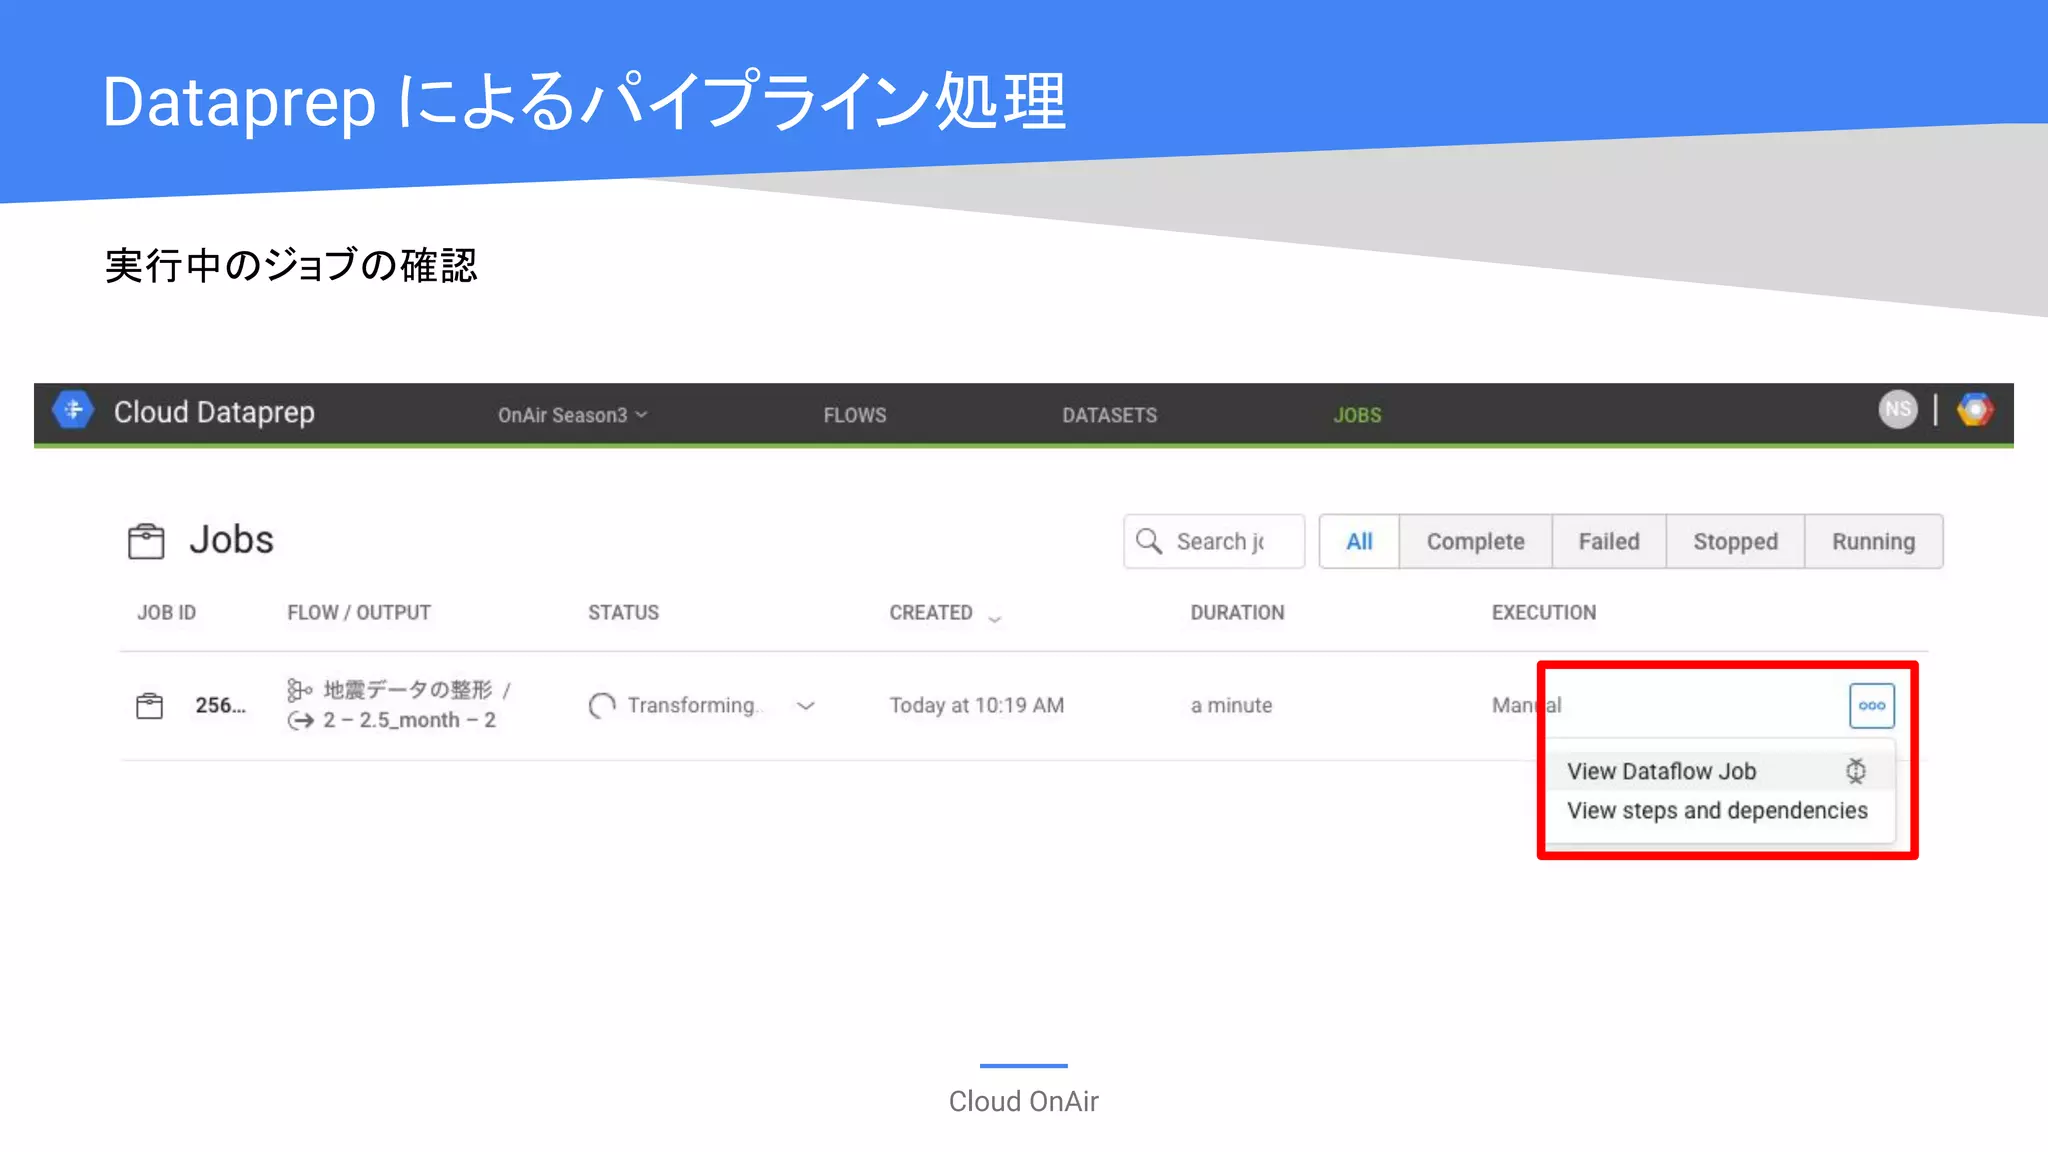This screenshot has width=2048, height=1152.
Task: Click the magnifier icon in the job search box
Action: tap(1149, 541)
